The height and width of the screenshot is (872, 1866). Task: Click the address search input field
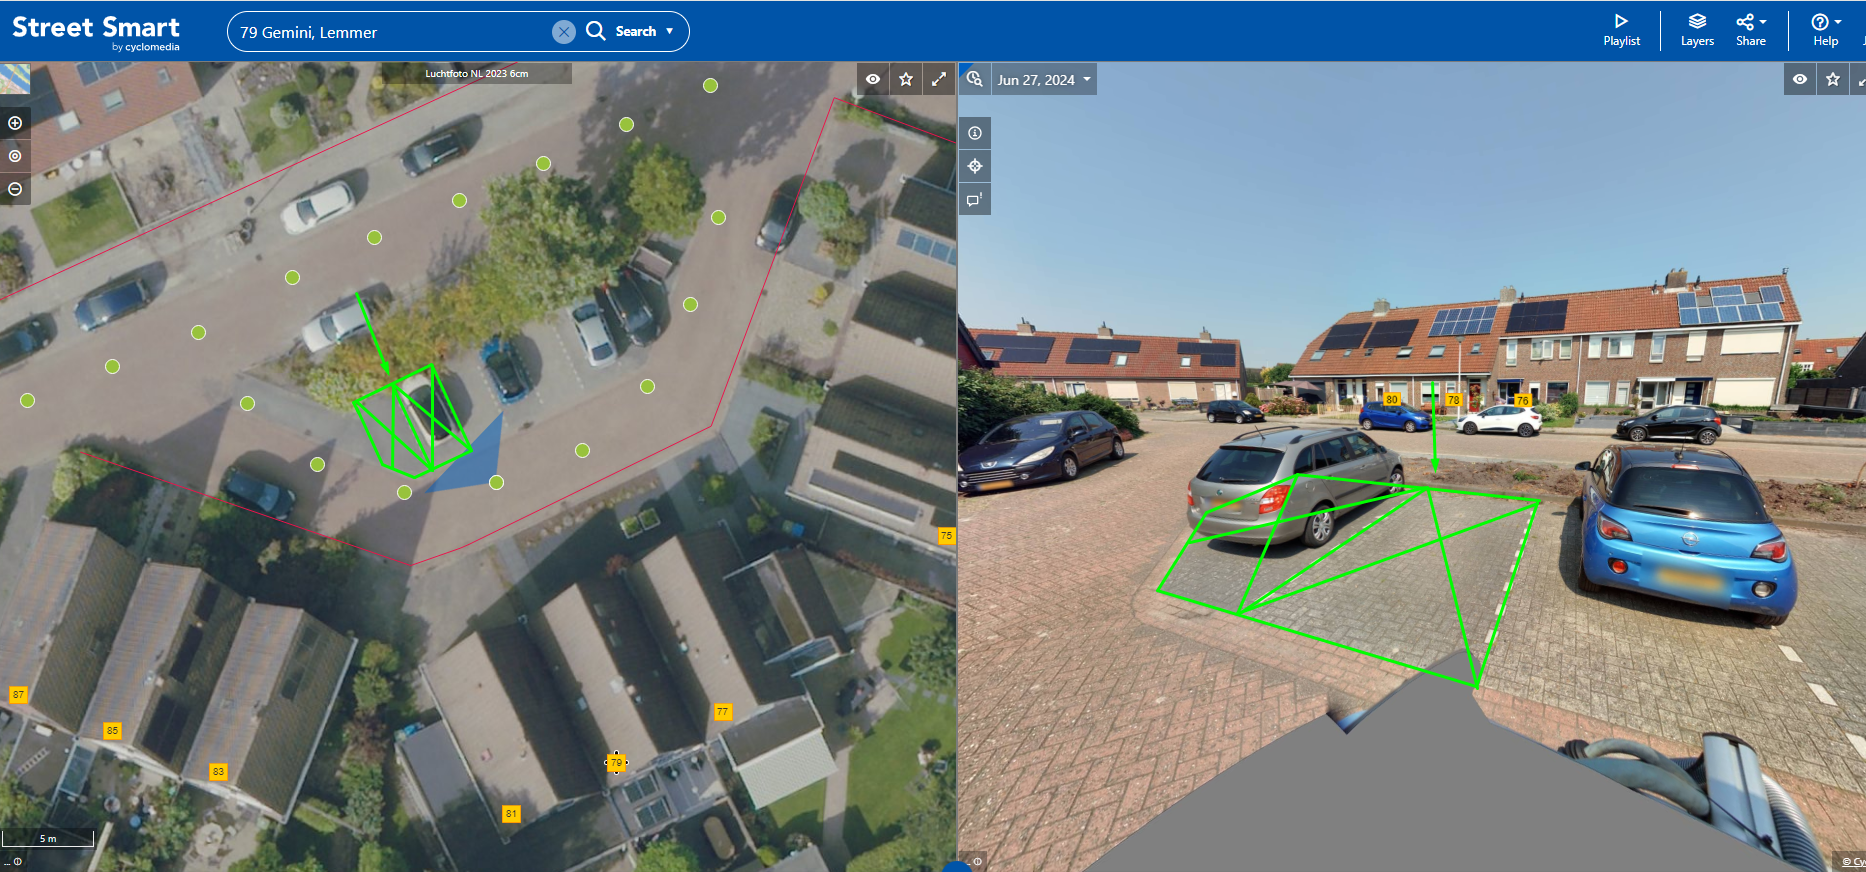click(390, 32)
